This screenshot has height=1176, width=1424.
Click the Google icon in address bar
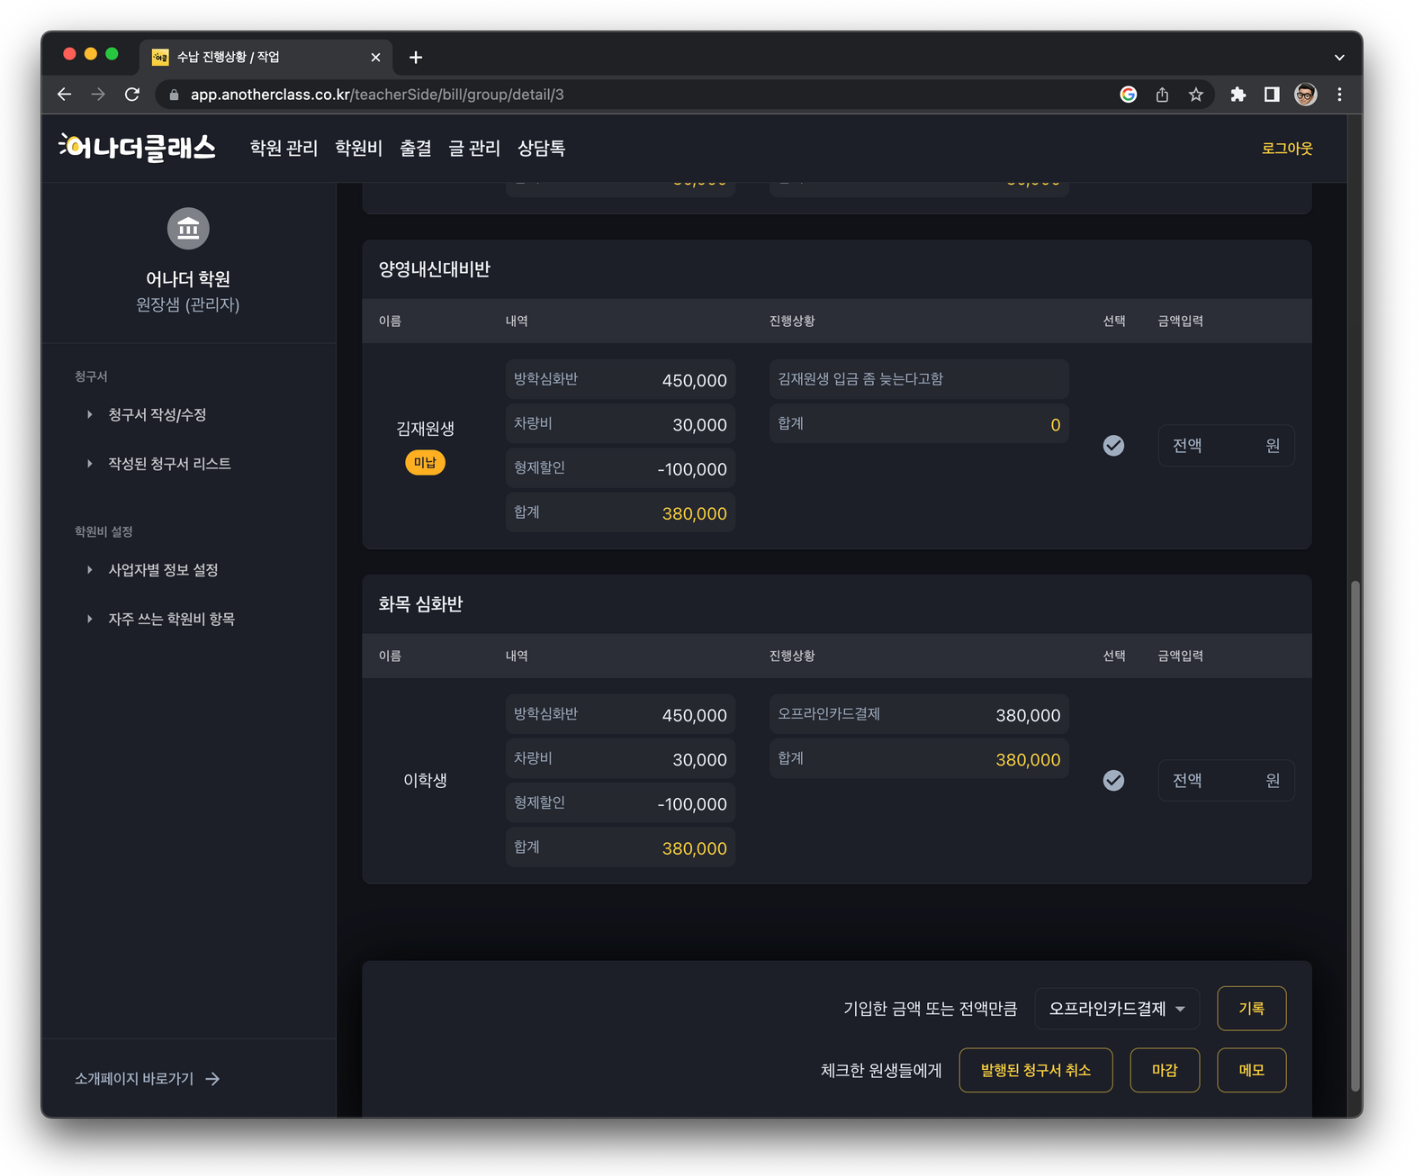tap(1128, 94)
